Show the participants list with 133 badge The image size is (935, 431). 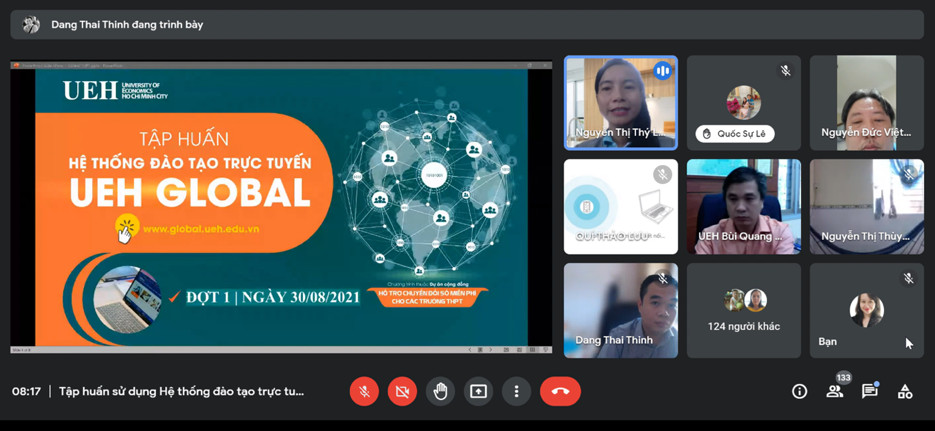[834, 392]
